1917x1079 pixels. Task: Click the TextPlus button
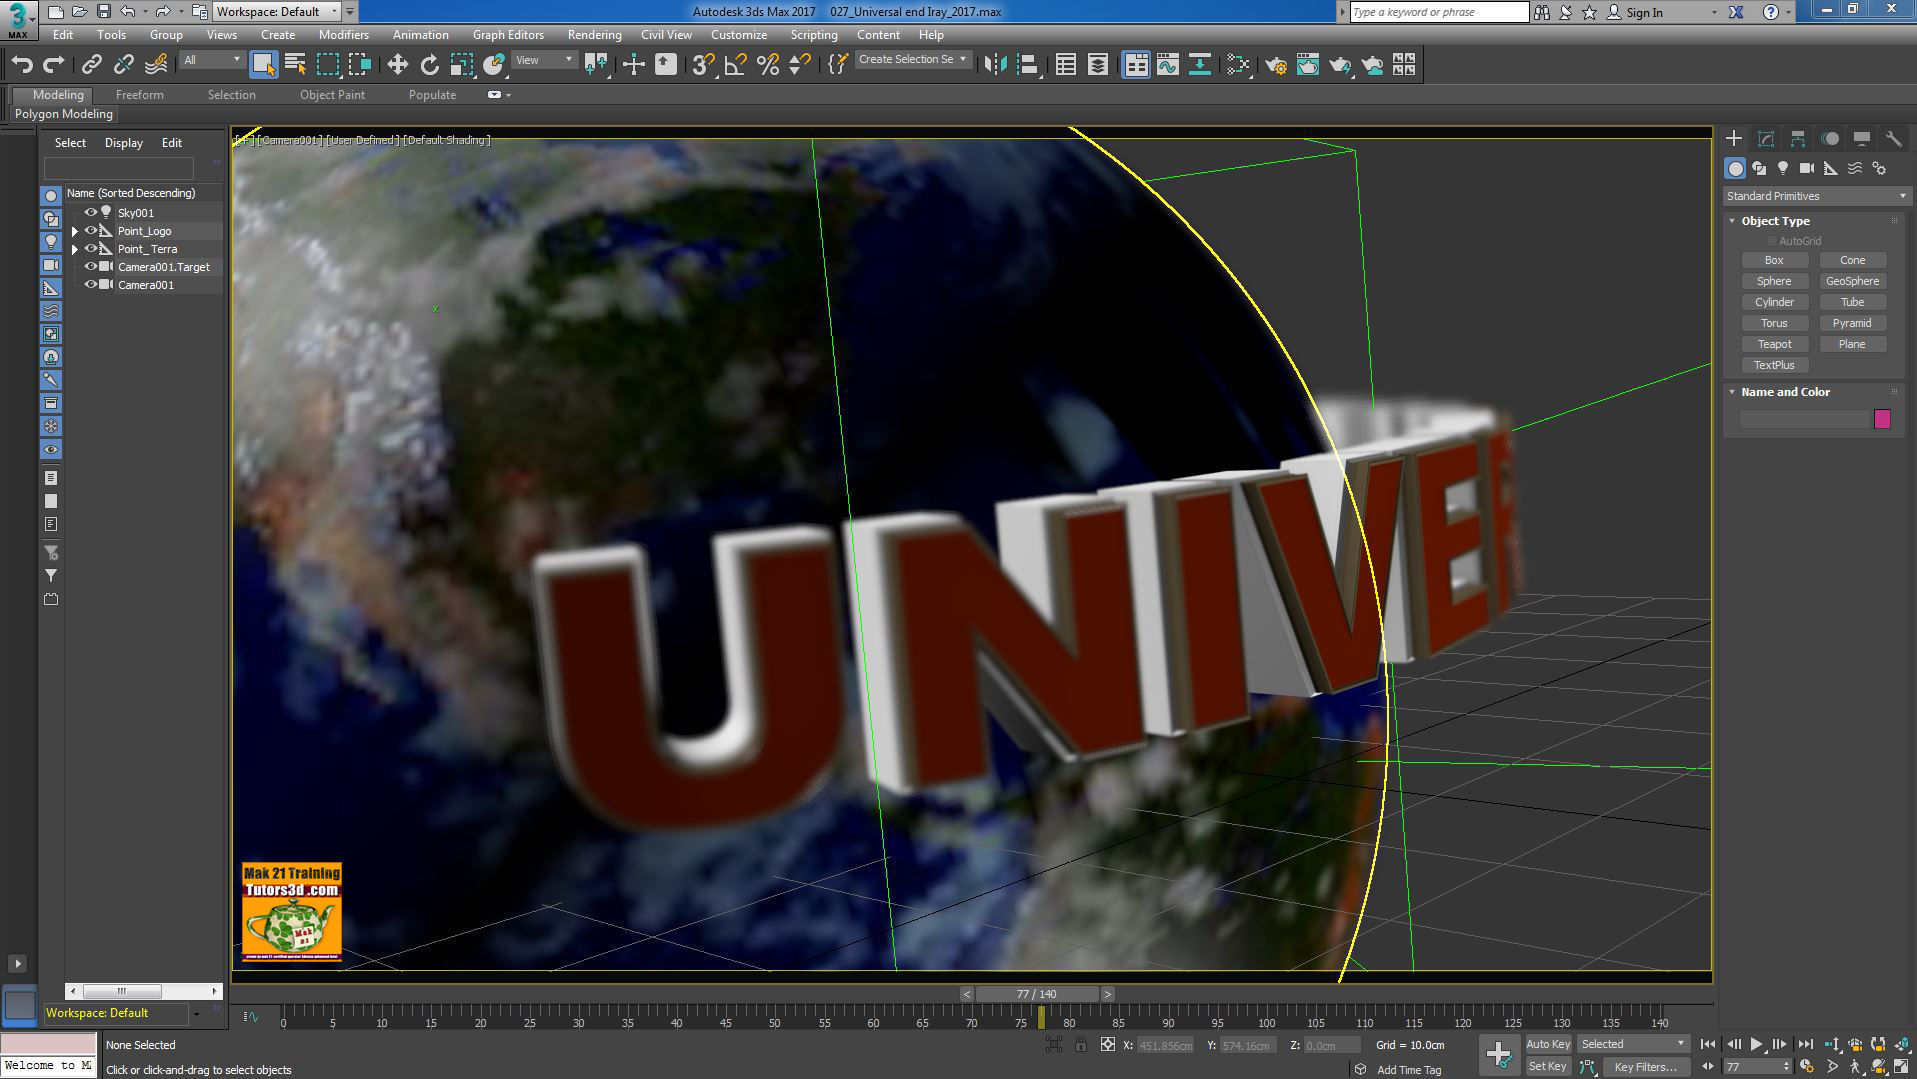click(1774, 365)
